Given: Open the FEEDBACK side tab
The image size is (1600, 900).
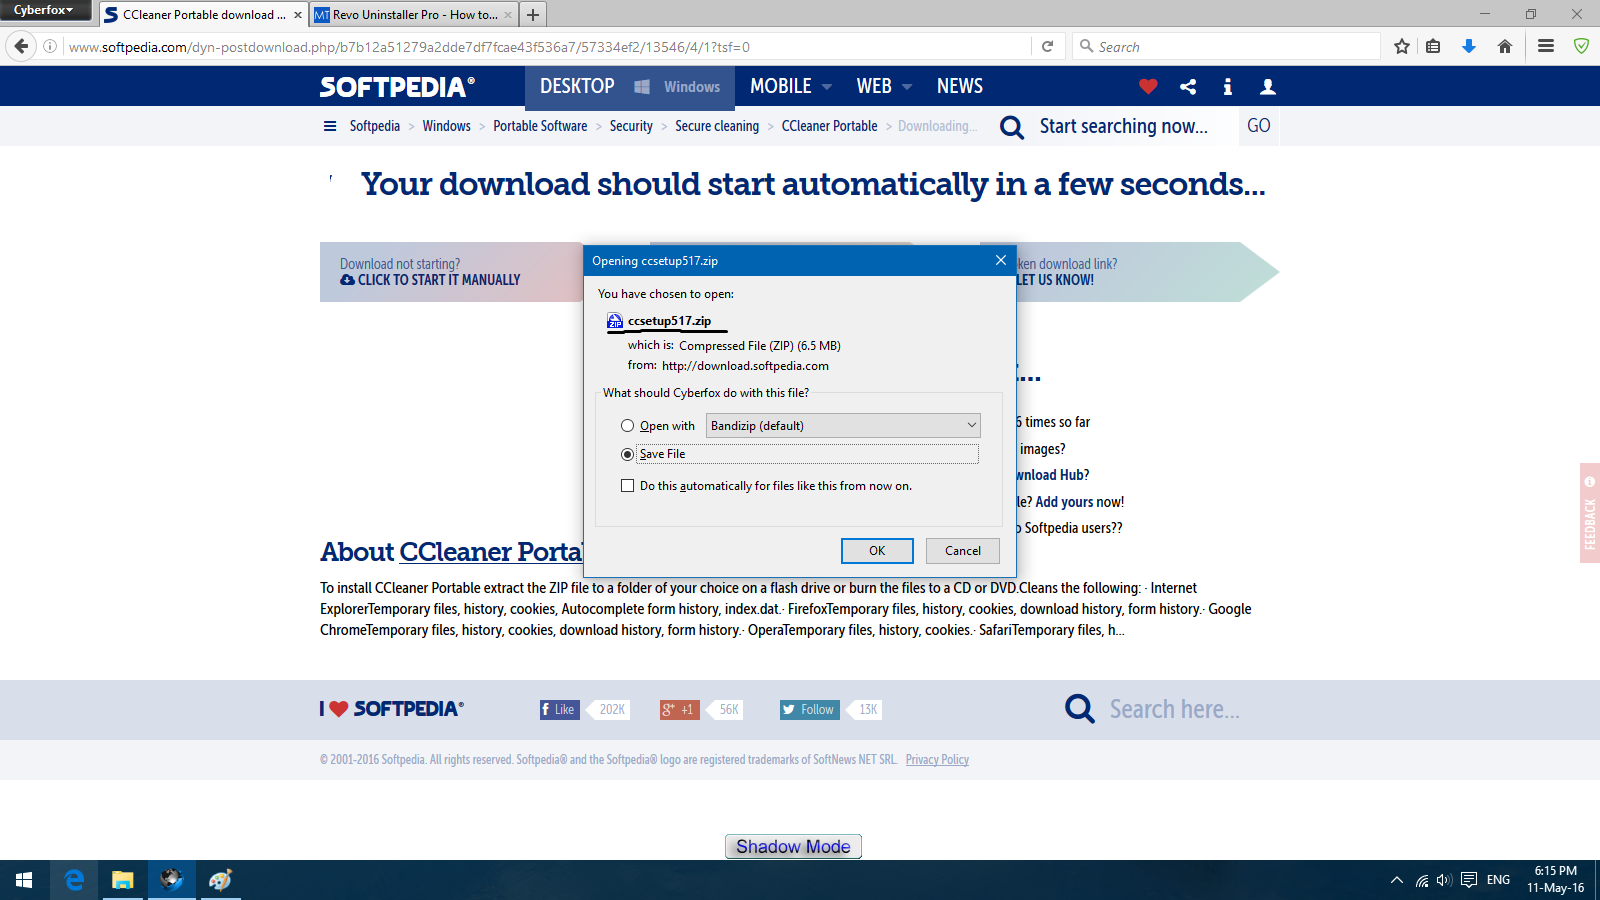Looking at the screenshot, I should click(x=1590, y=513).
